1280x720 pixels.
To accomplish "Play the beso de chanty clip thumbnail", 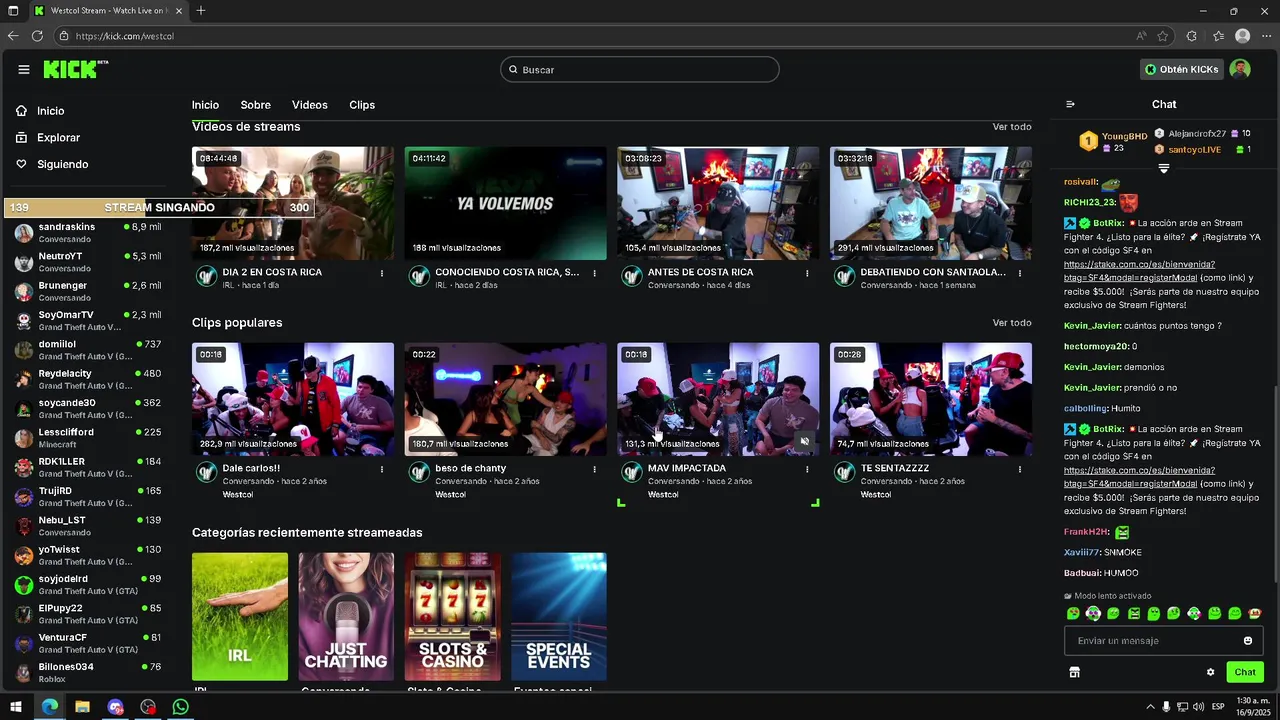I will click(506, 399).
